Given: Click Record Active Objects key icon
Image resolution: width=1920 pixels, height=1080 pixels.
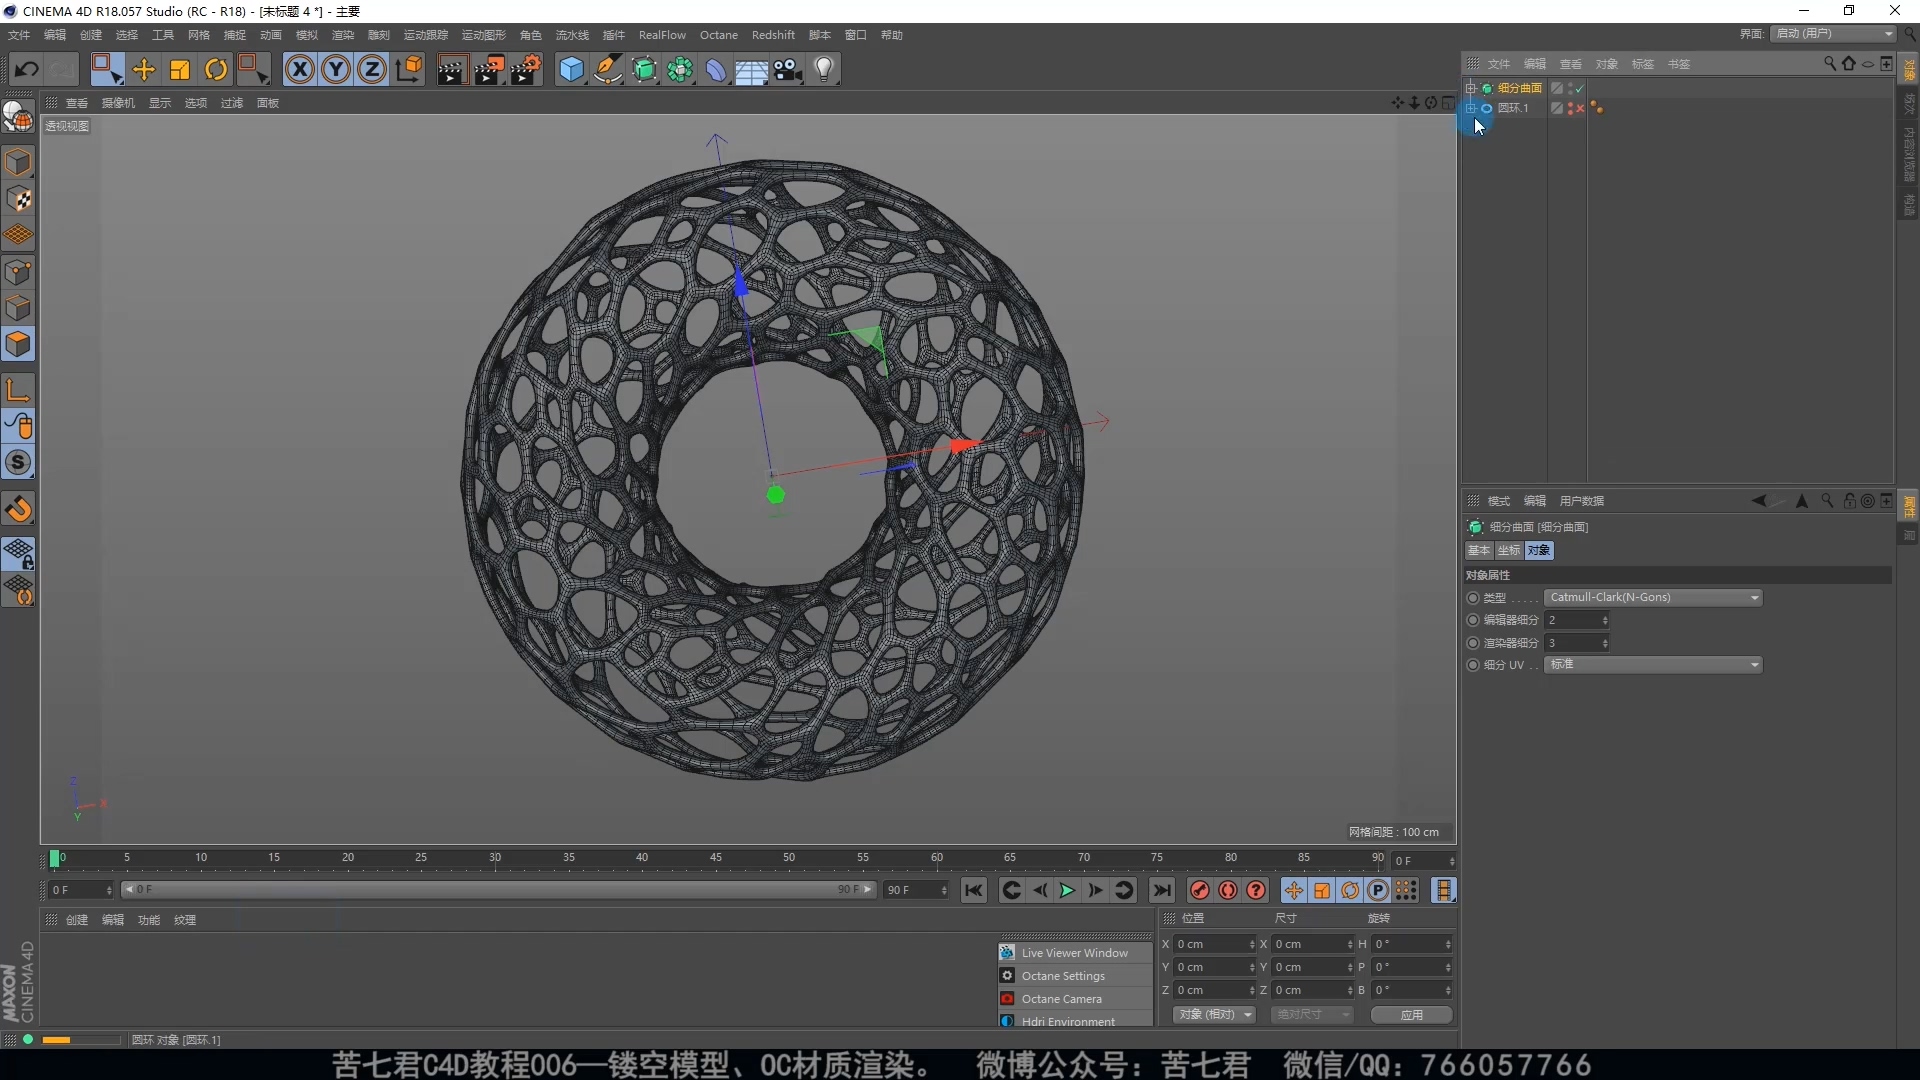Looking at the screenshot, I should tap(1200, 890).
